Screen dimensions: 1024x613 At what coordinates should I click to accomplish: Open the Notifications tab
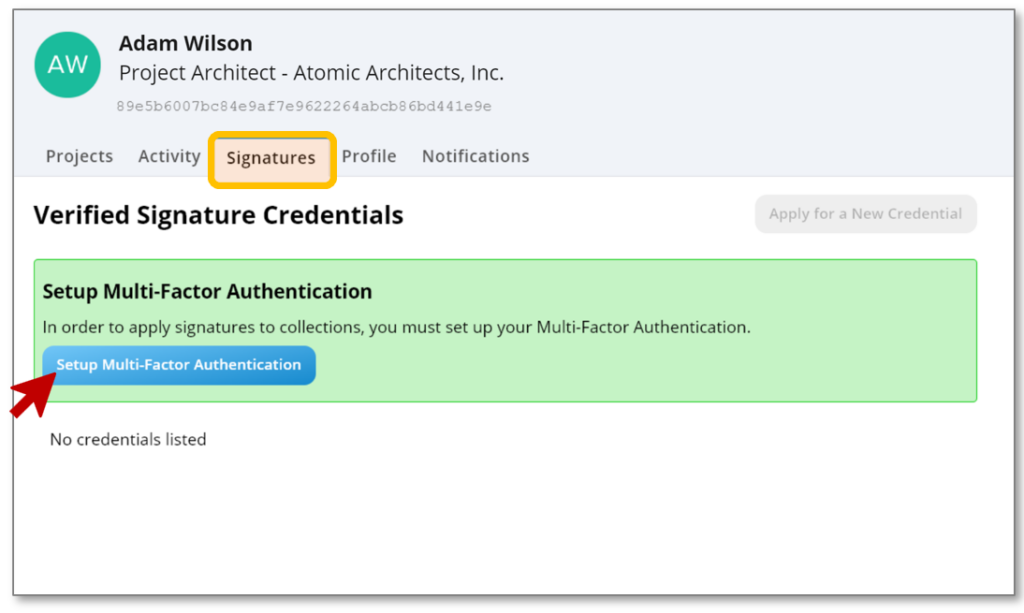pos(475,156)
